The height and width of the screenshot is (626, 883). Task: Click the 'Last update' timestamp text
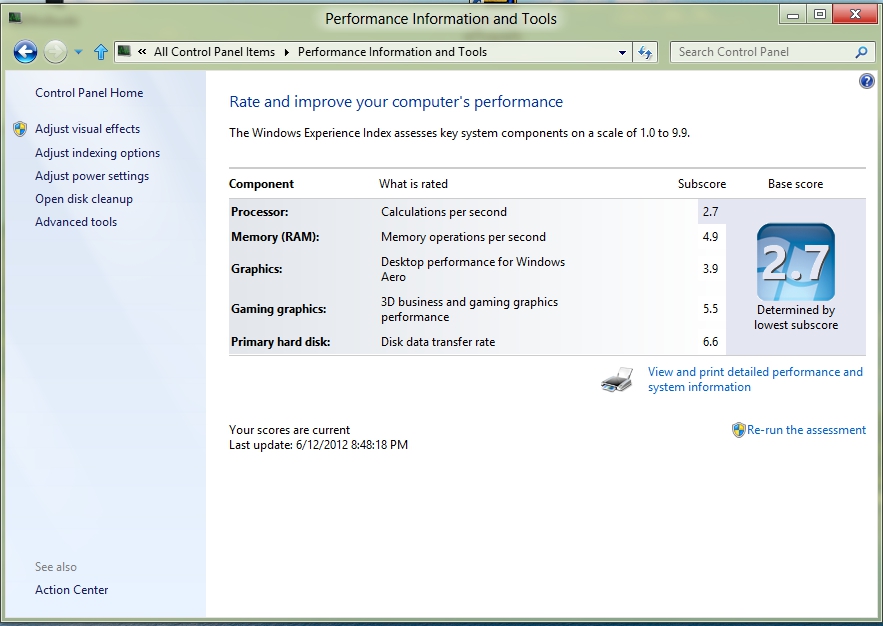pyautogui.click(x=318, y=445)
